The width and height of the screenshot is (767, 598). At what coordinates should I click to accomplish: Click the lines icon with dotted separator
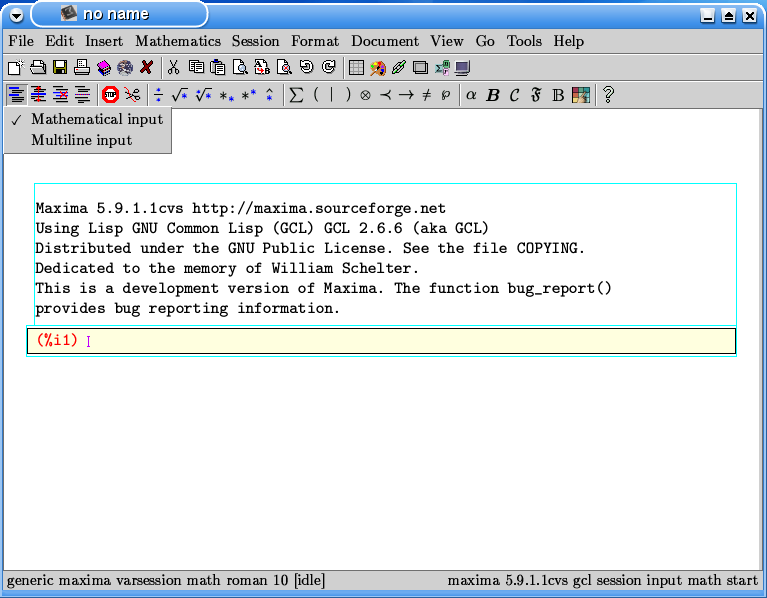pyautogui.click(x=83, y=94)
